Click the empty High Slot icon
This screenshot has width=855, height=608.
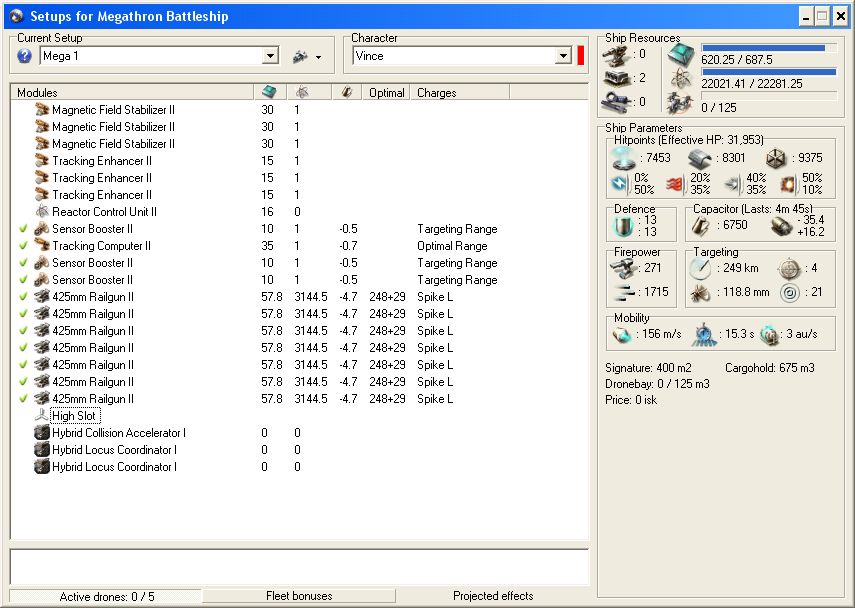(42, 416)
